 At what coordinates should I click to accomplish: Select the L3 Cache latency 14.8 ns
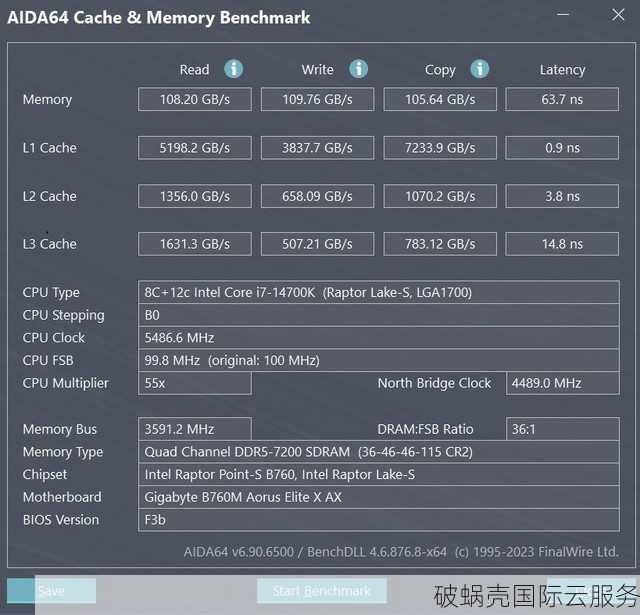click(562, 244)
